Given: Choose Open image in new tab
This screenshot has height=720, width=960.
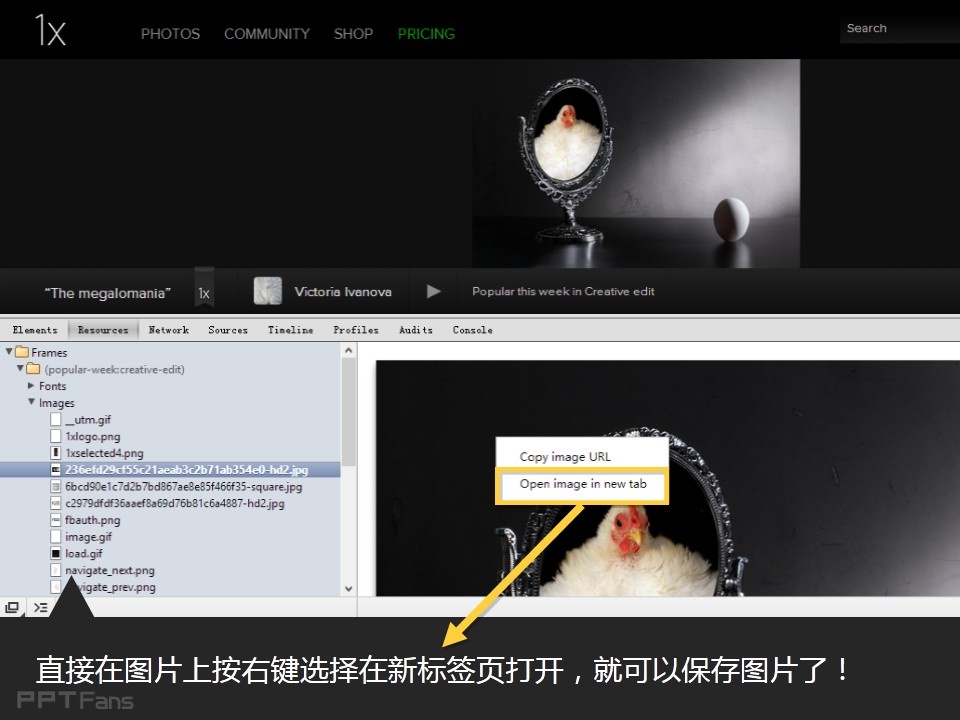Looking at the screenshot, I should coord(583,484).
